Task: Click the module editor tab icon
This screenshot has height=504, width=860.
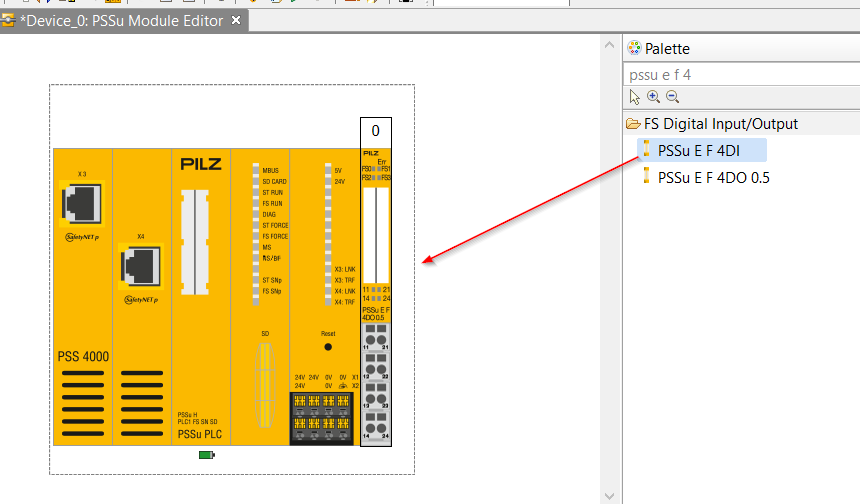Action: point(8,21)
